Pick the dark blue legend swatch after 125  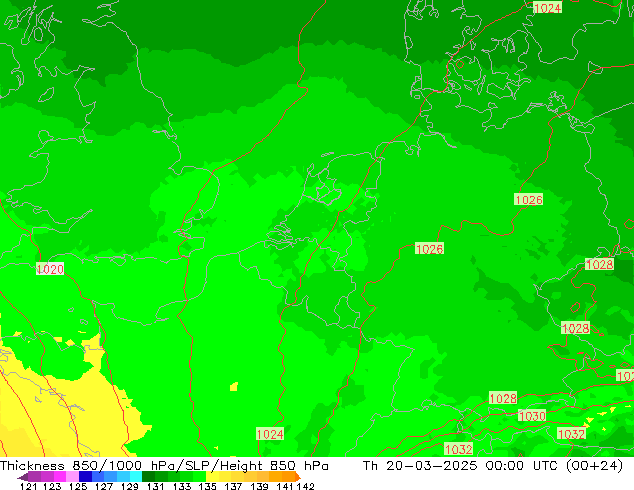tap(84, 477)
